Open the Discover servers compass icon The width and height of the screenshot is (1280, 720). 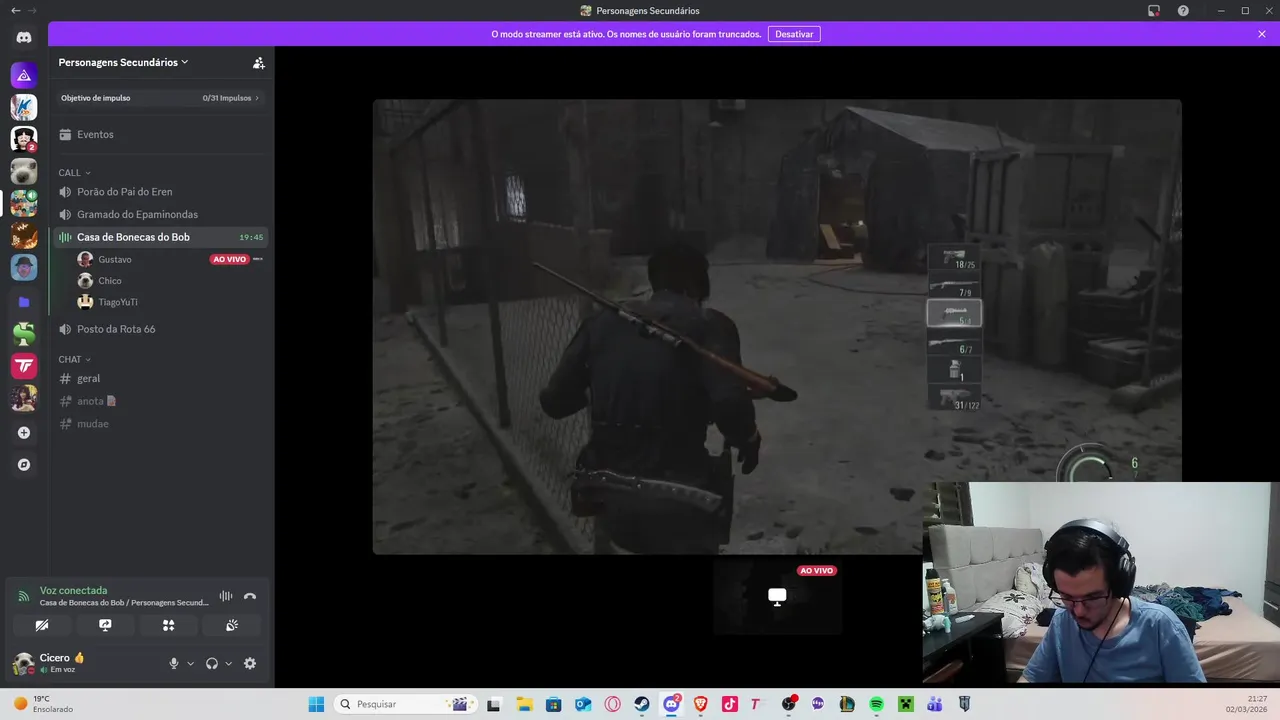pos(24,465)
